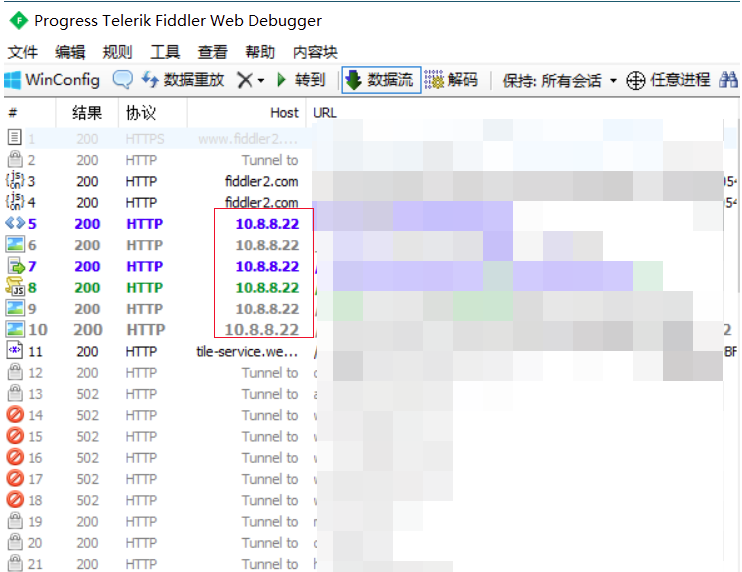The image size is (742, 572).
Task: Click 502 result in row 13
Action: pyautogui.click(x=88, y=394)
